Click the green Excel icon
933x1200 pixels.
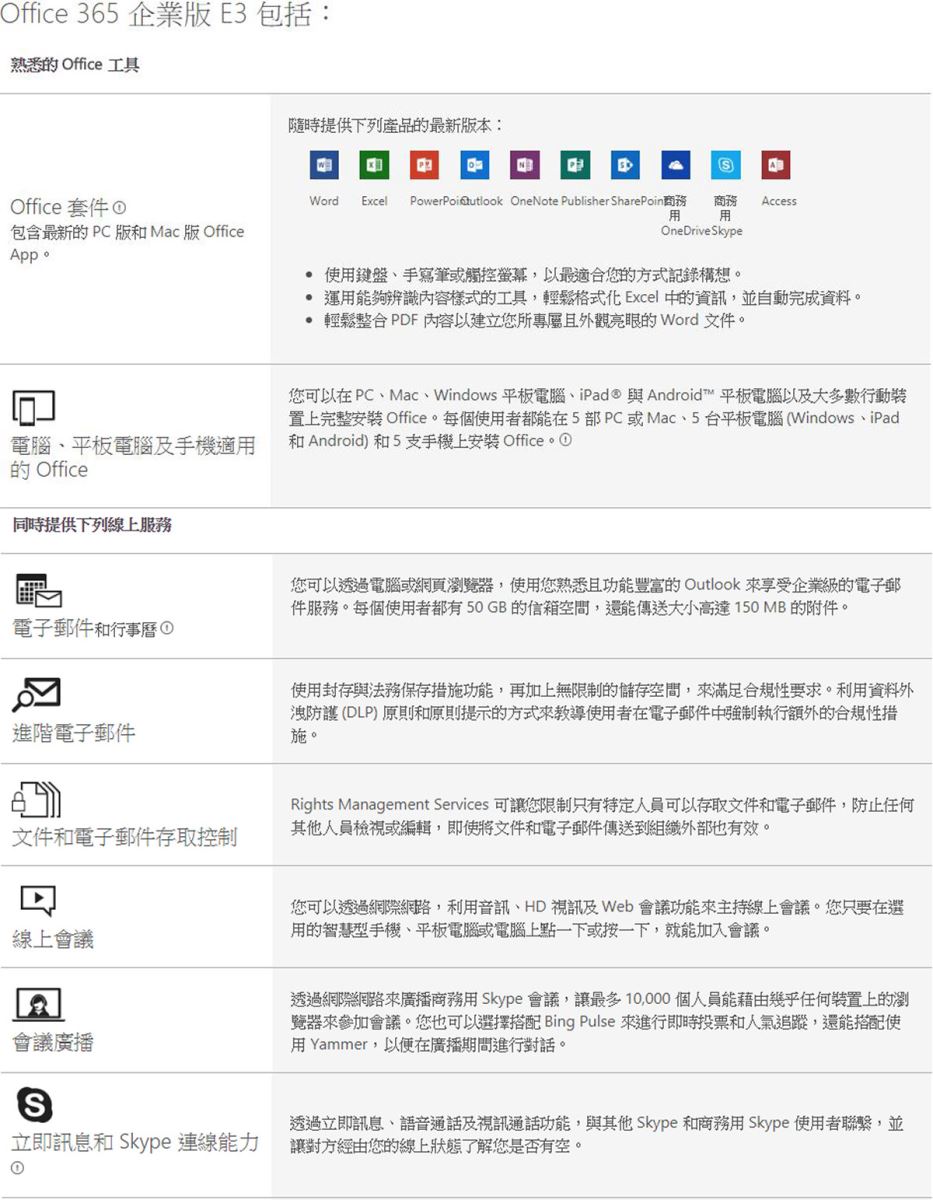[374, 165]
